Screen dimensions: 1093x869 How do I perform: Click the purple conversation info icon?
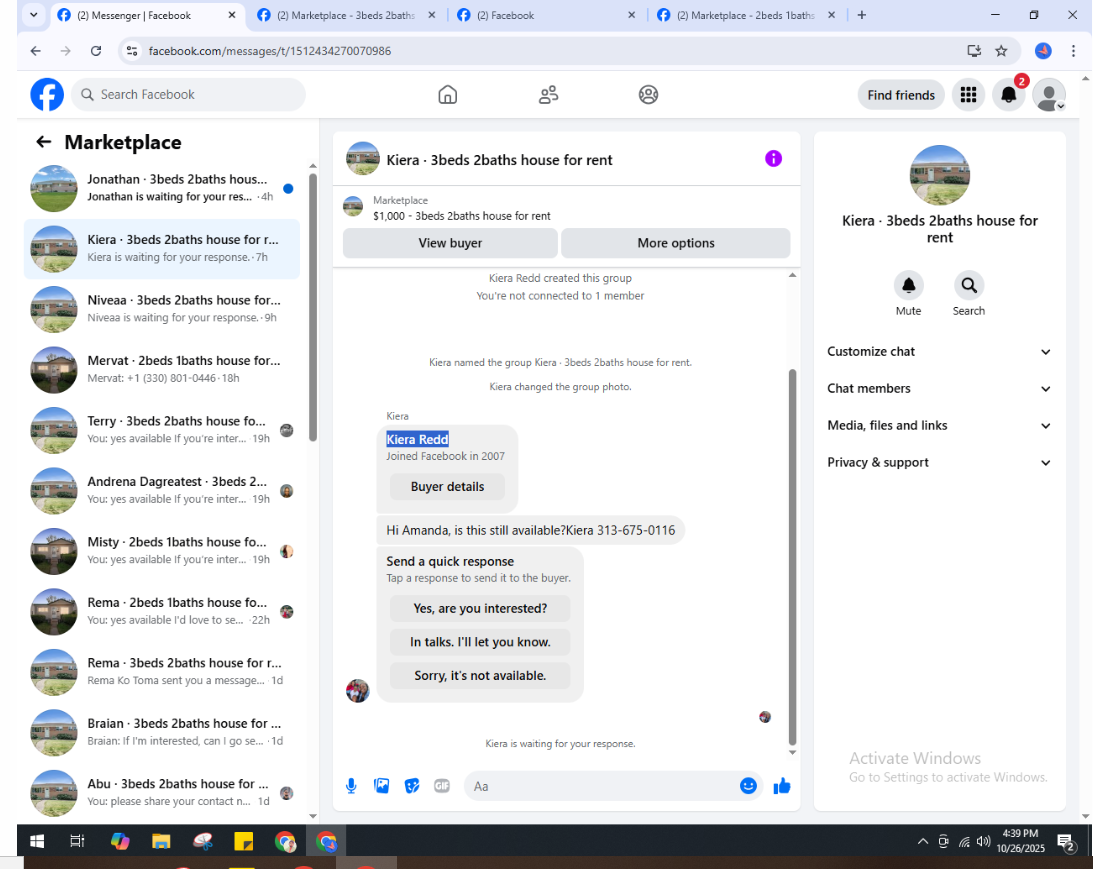(x=773, y=159)
